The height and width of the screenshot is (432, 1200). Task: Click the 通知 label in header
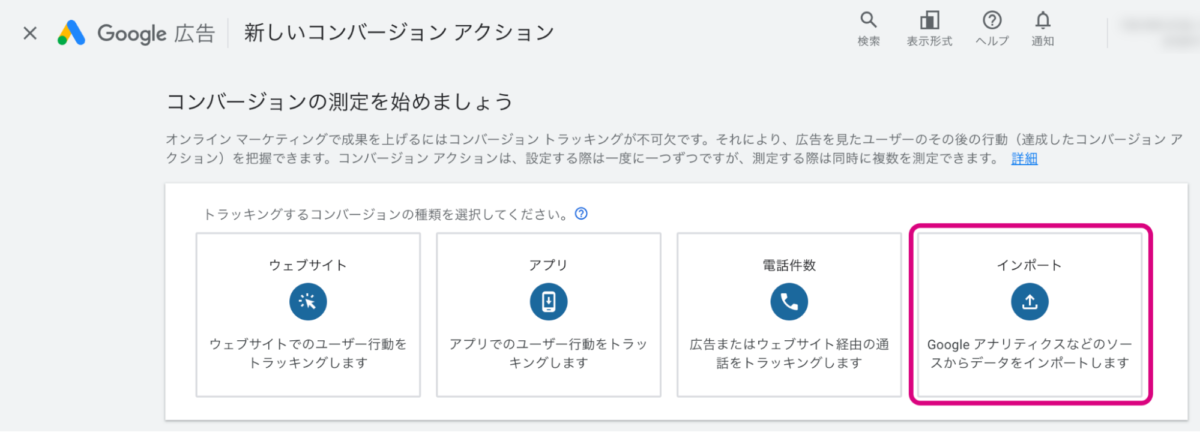[x=1043, y=41]
